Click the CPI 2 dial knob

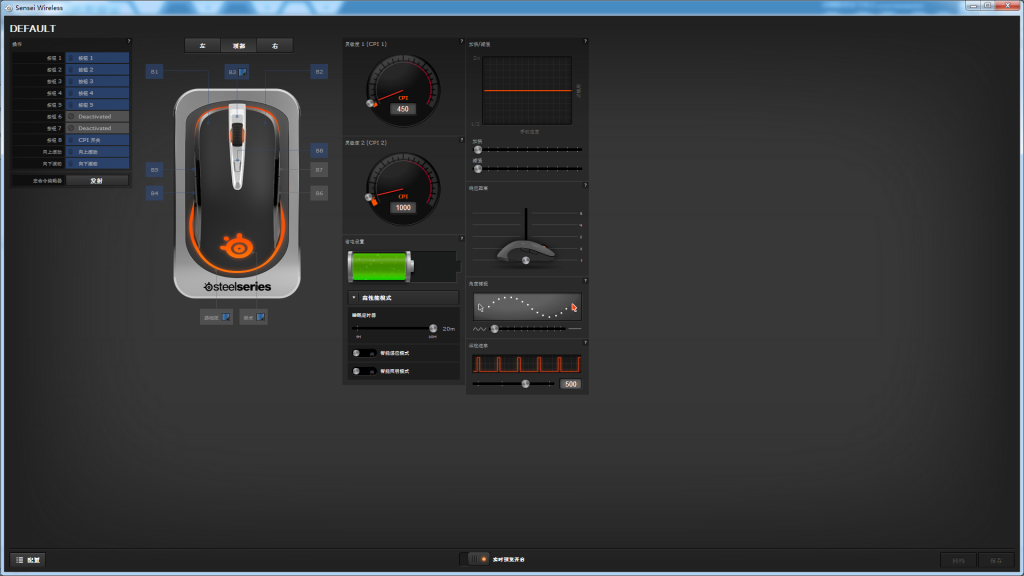coord(369,197)
